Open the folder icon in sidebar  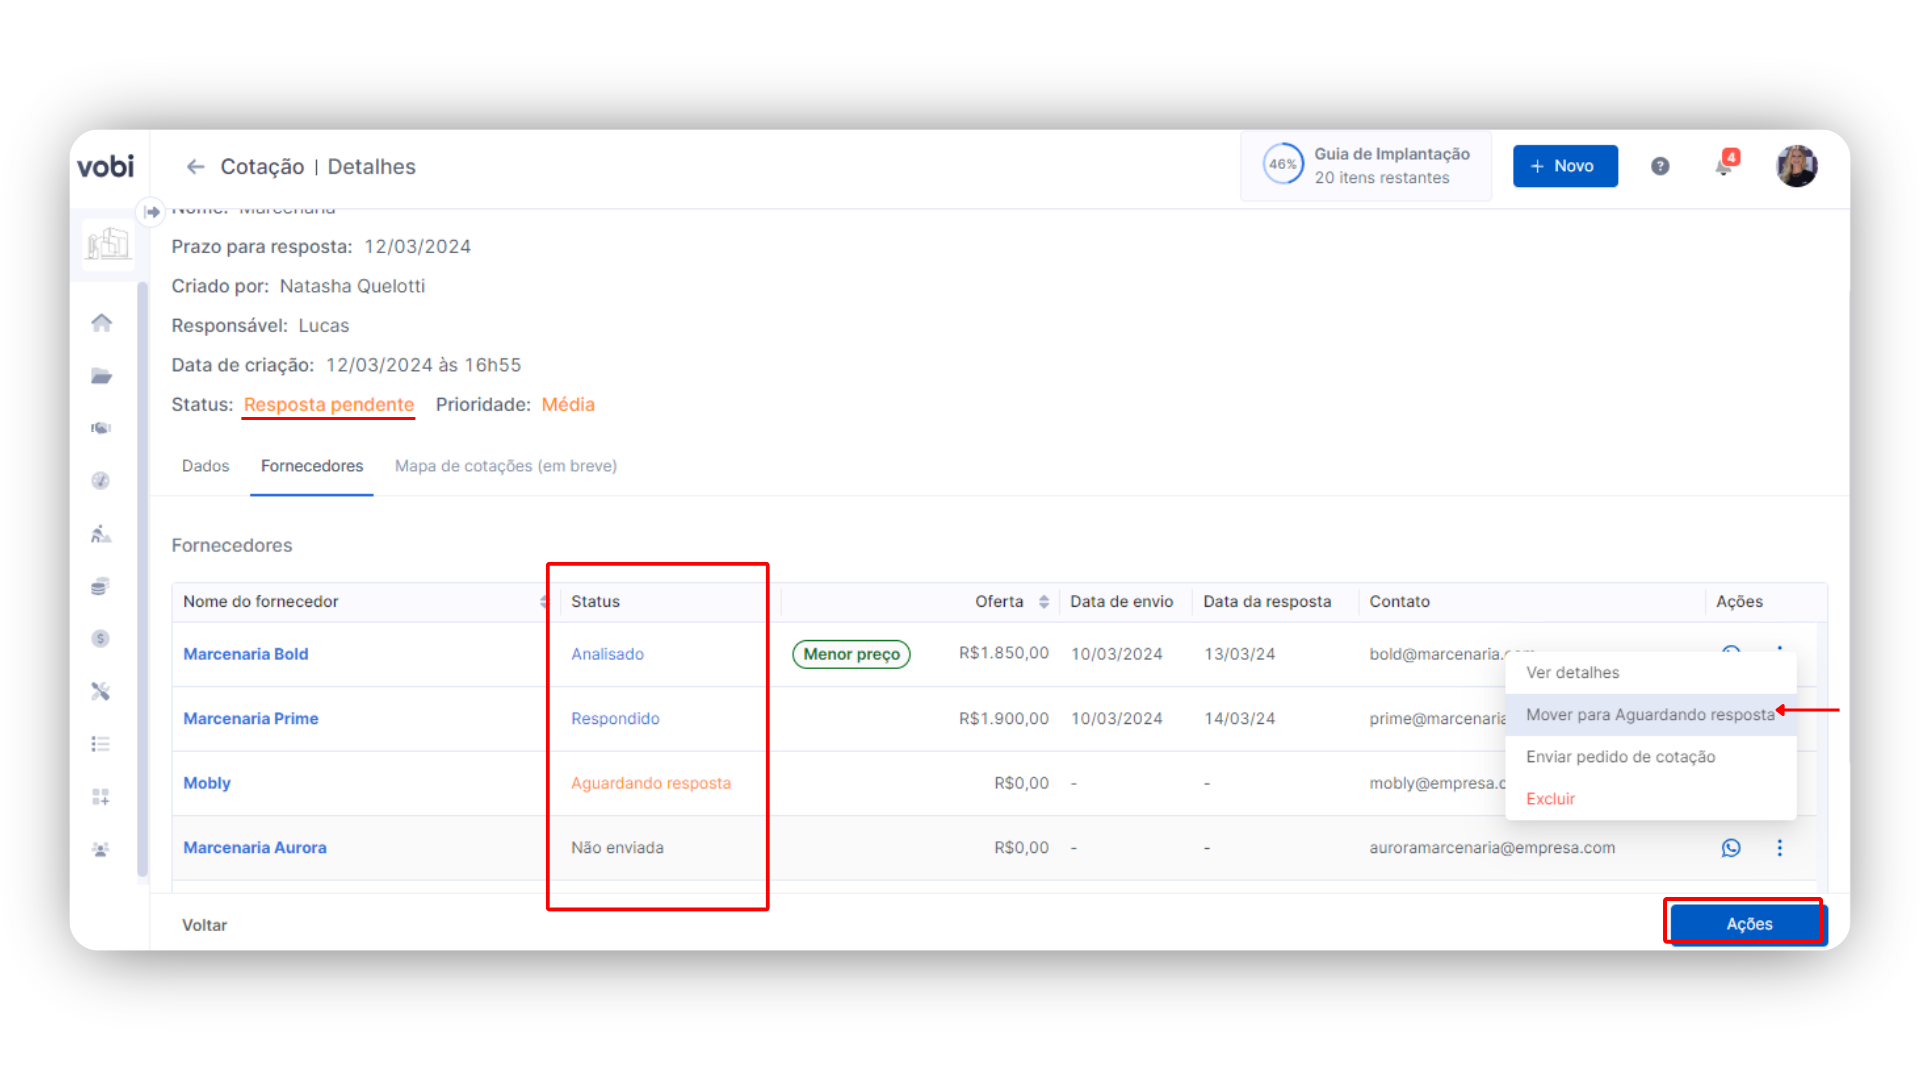101,376
